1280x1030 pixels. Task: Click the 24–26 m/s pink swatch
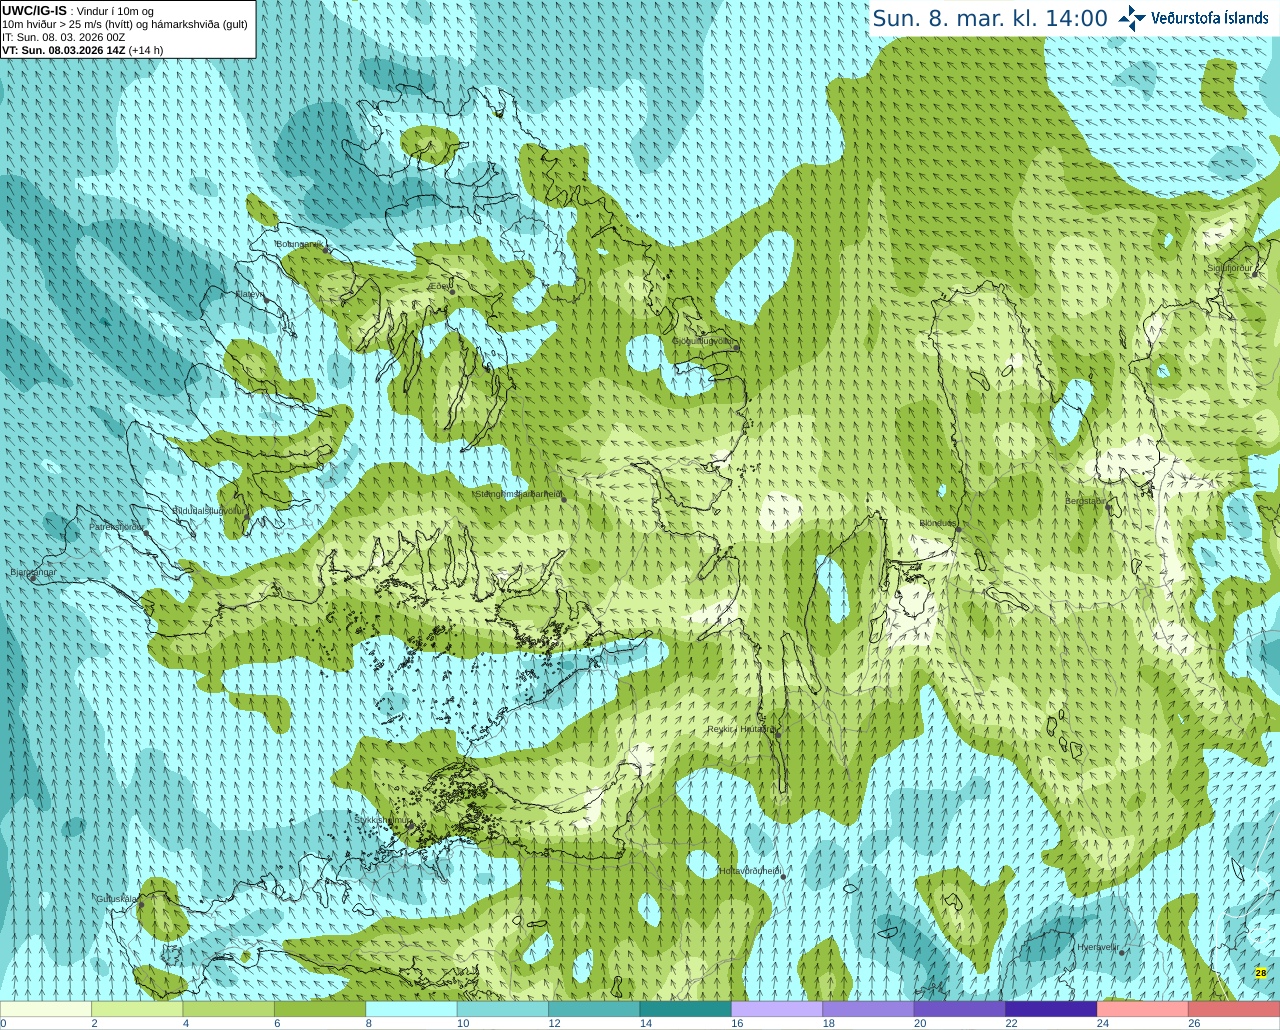(x=1142, y=1009)
